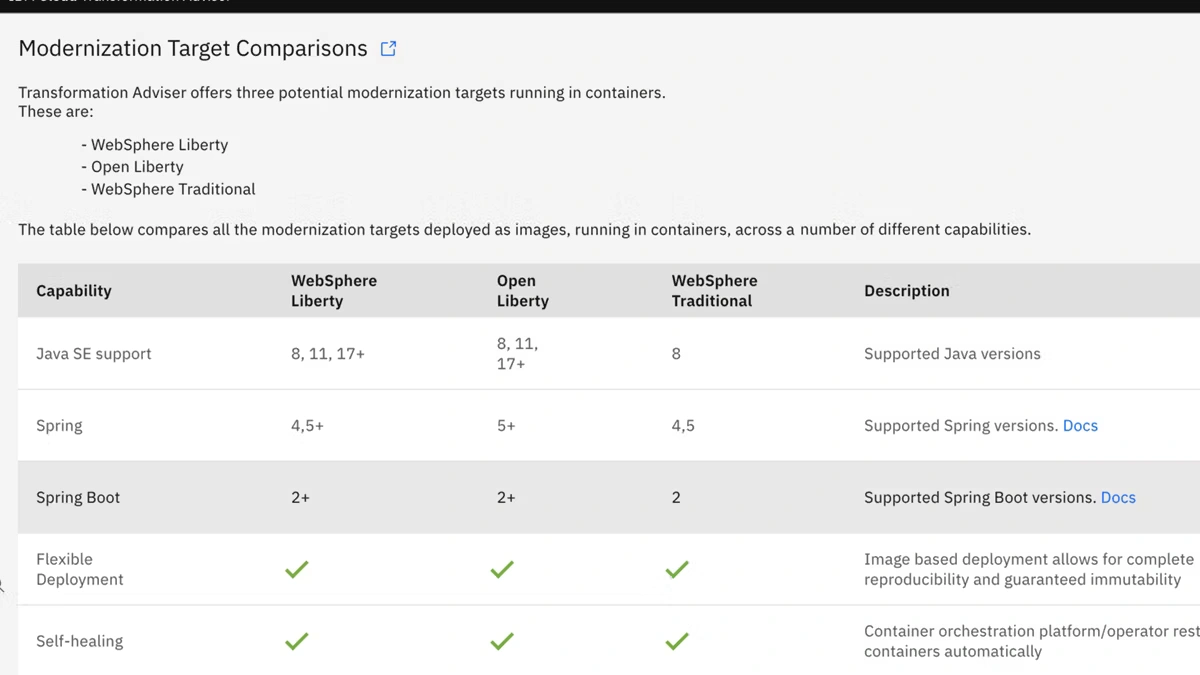This screenshot has width=1200, height=675.
Task: Click the WebSphere Traditional column header
Action: [714, 291]
